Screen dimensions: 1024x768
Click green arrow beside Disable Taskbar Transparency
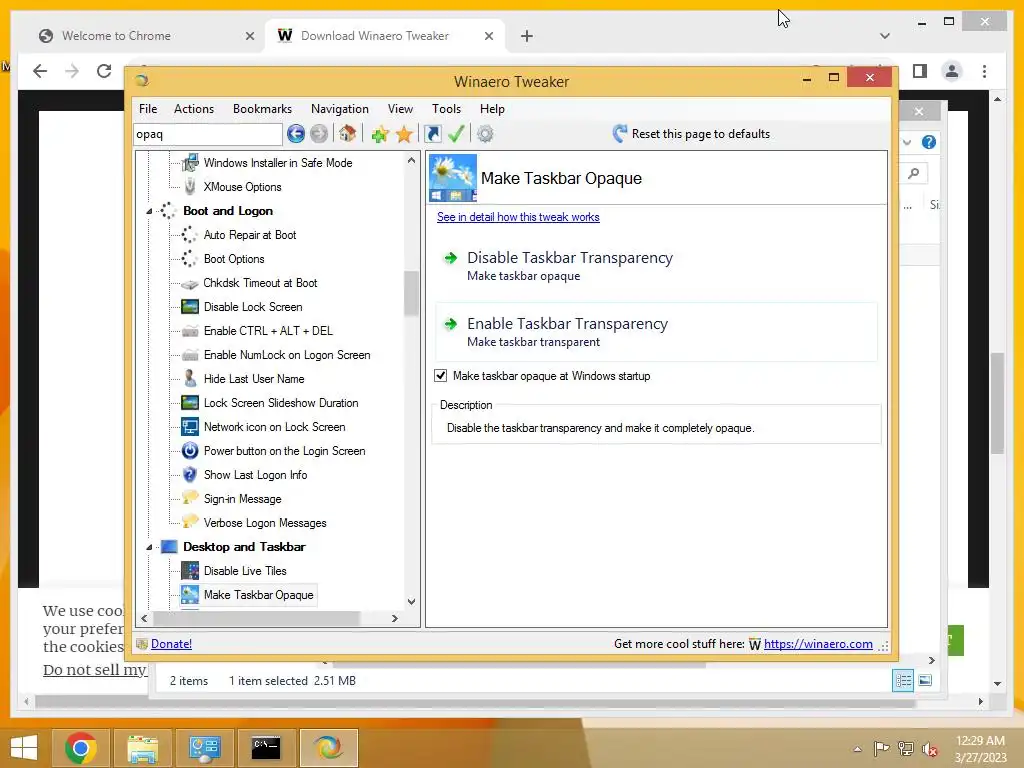pyautogui.click(x=451, y=258)
